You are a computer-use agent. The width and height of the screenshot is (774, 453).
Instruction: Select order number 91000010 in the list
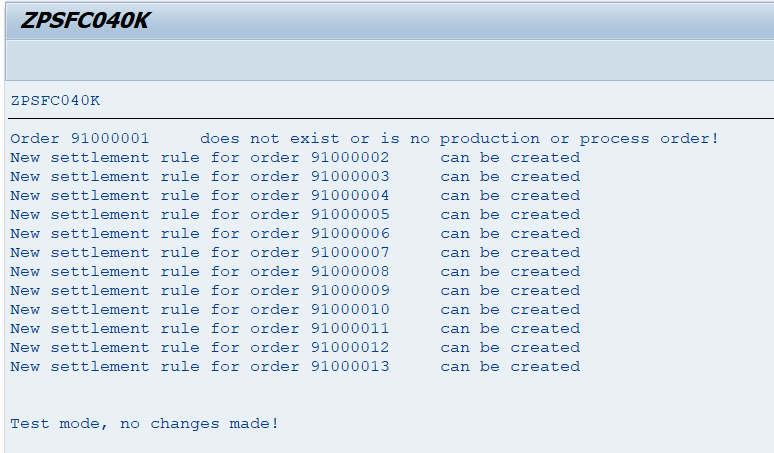350,309
